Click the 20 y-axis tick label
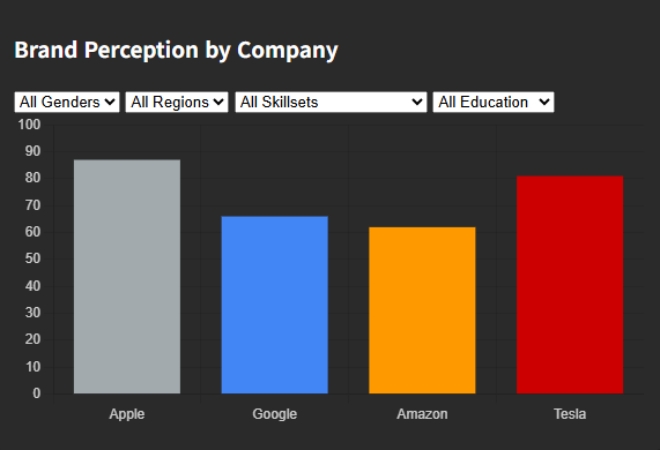660x450 pixels. click(x=33, y=339)
